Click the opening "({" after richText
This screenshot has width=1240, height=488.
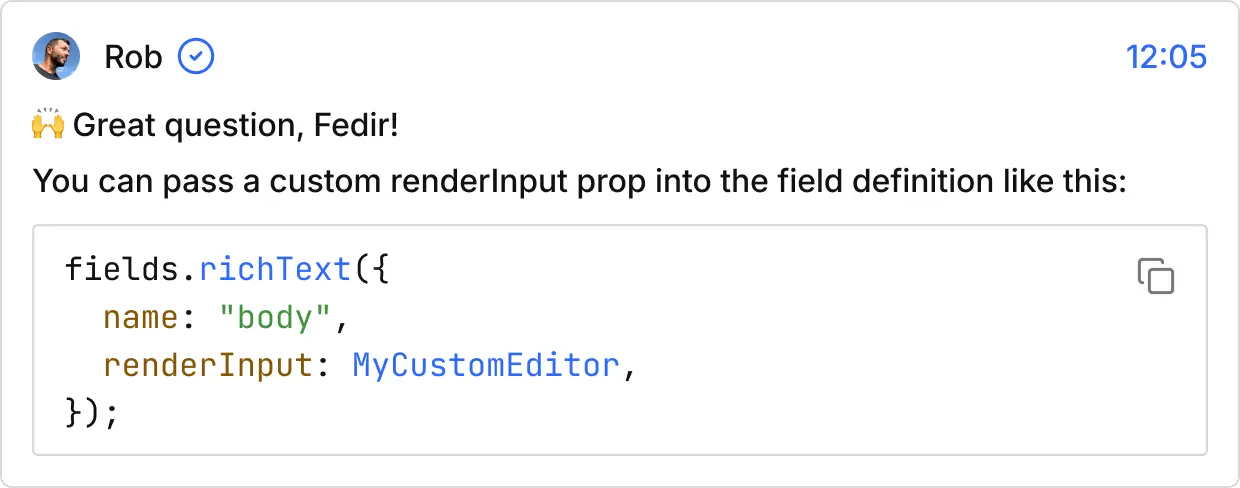click(367, 271)
